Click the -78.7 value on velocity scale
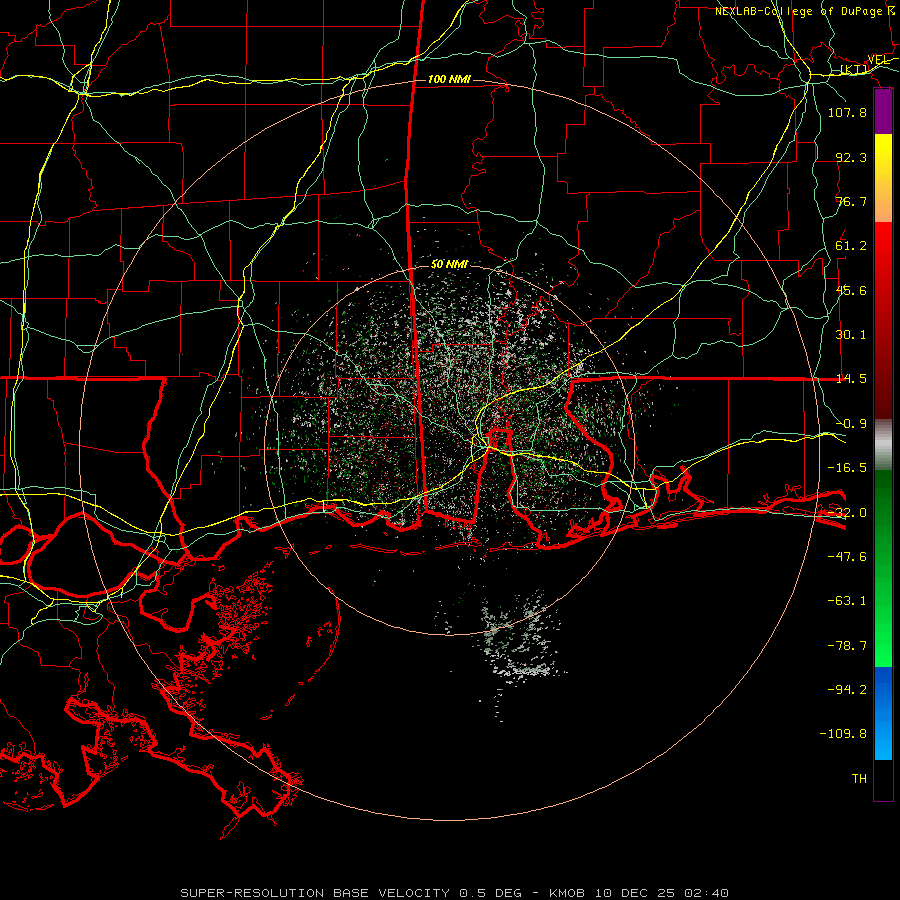The height and width of the screenshot is (900, 900). pos(847,646)
